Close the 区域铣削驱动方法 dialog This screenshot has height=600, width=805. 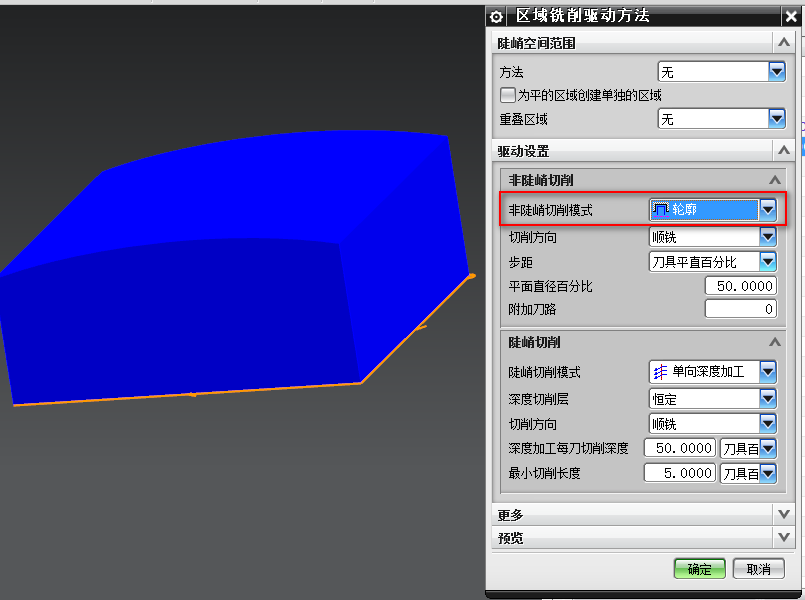click(792, 16)
